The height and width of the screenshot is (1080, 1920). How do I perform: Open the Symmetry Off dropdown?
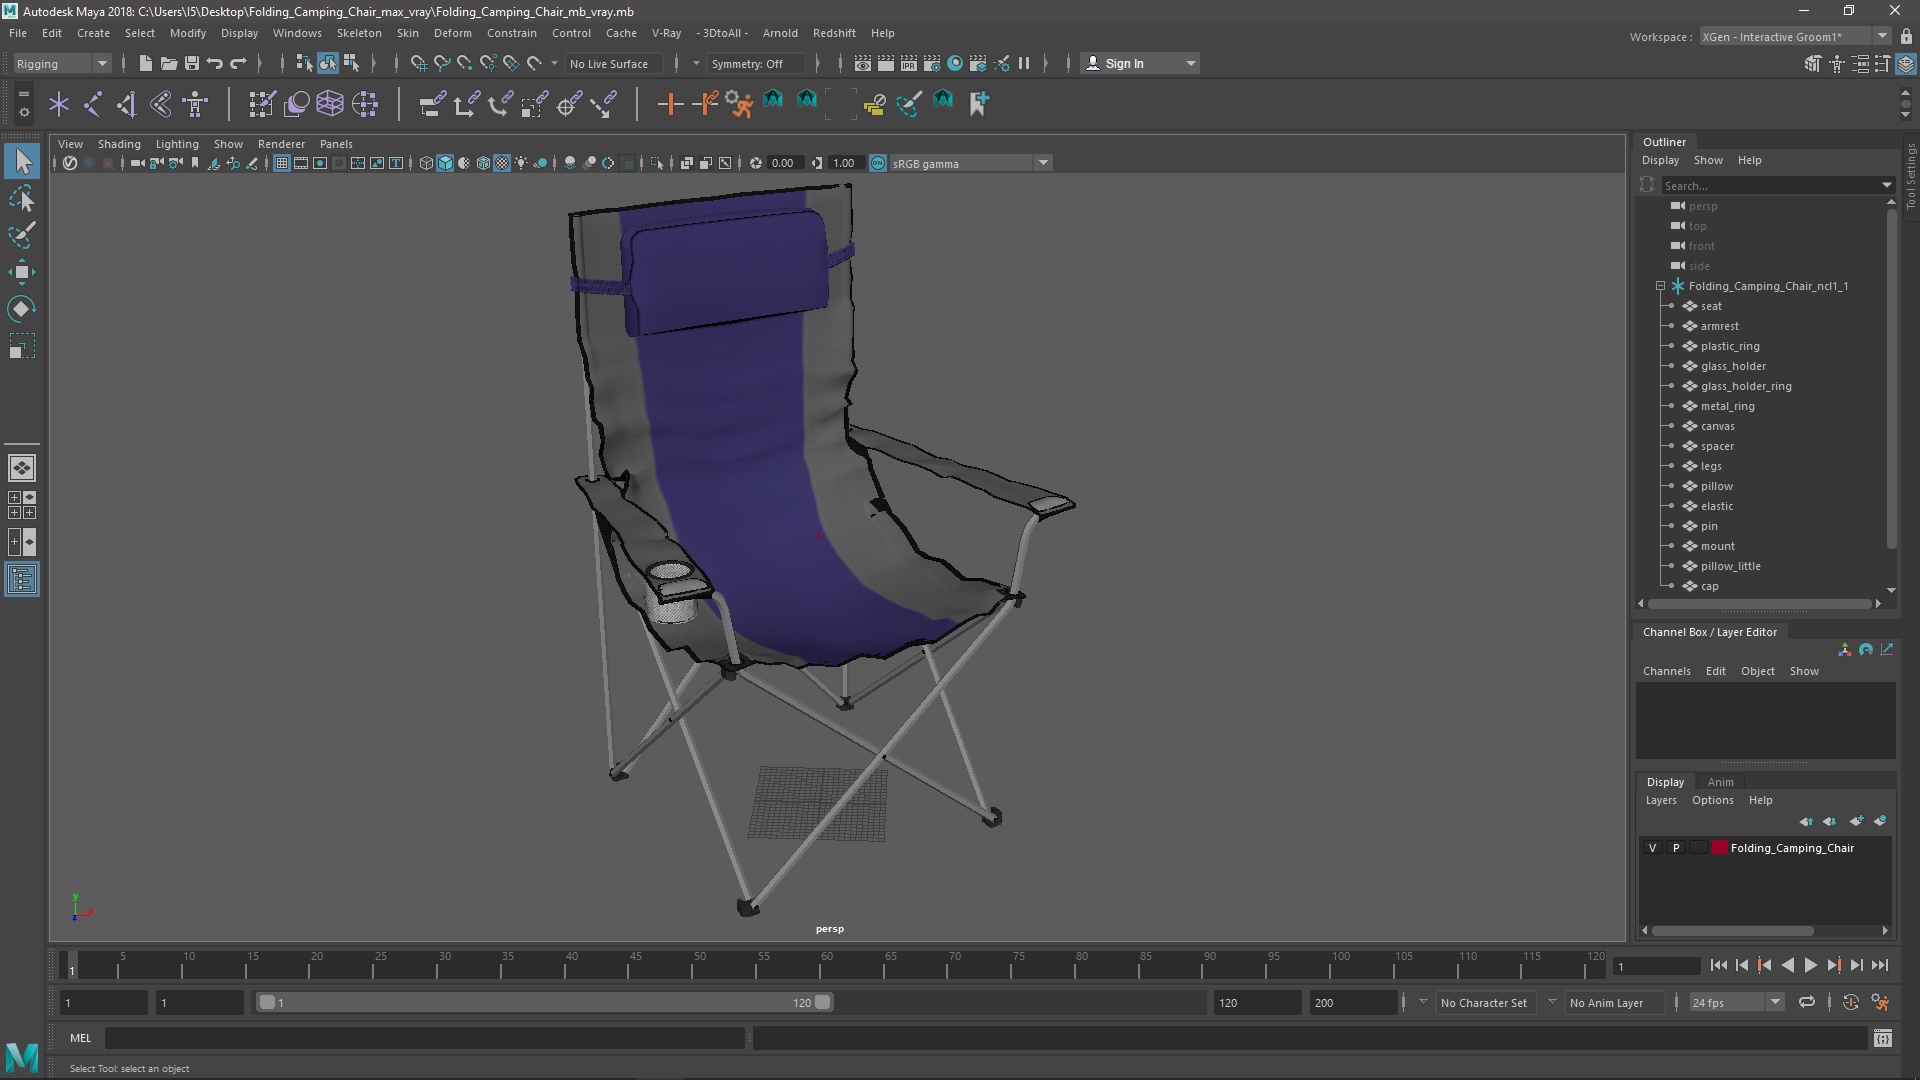(755, 63)
